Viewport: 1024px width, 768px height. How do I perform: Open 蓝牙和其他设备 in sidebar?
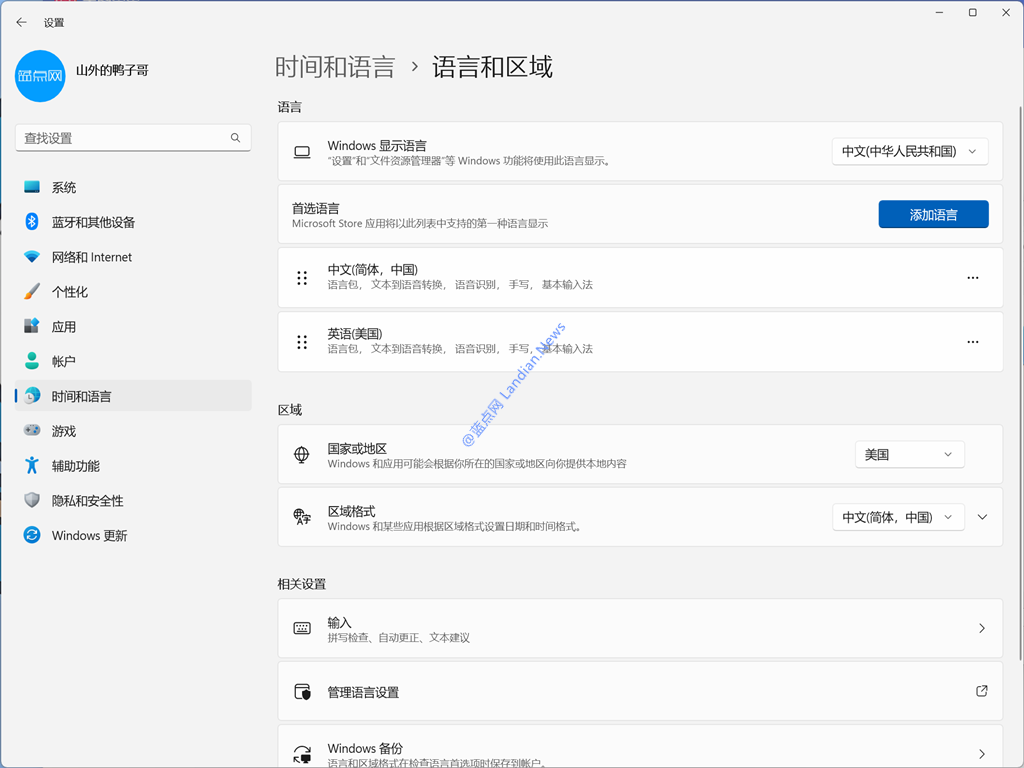coord(93,222)
